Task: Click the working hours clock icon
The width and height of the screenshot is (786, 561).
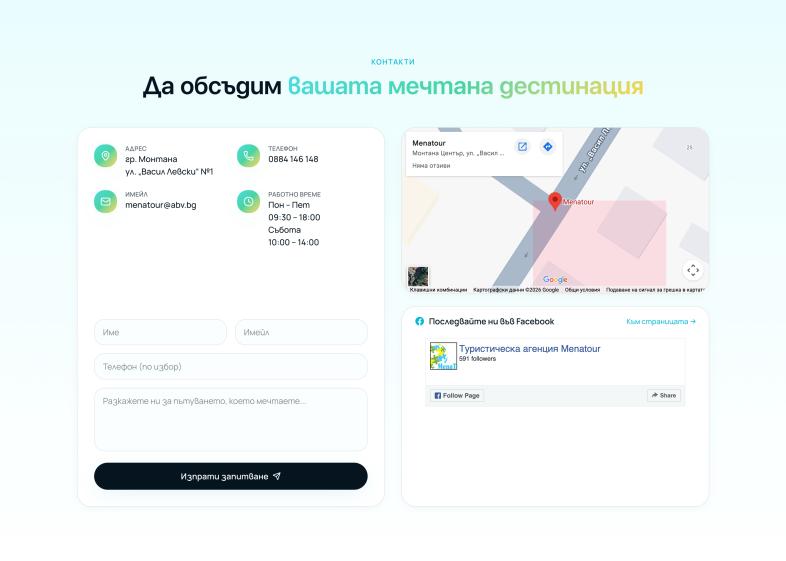Action: tap(248, 202)
